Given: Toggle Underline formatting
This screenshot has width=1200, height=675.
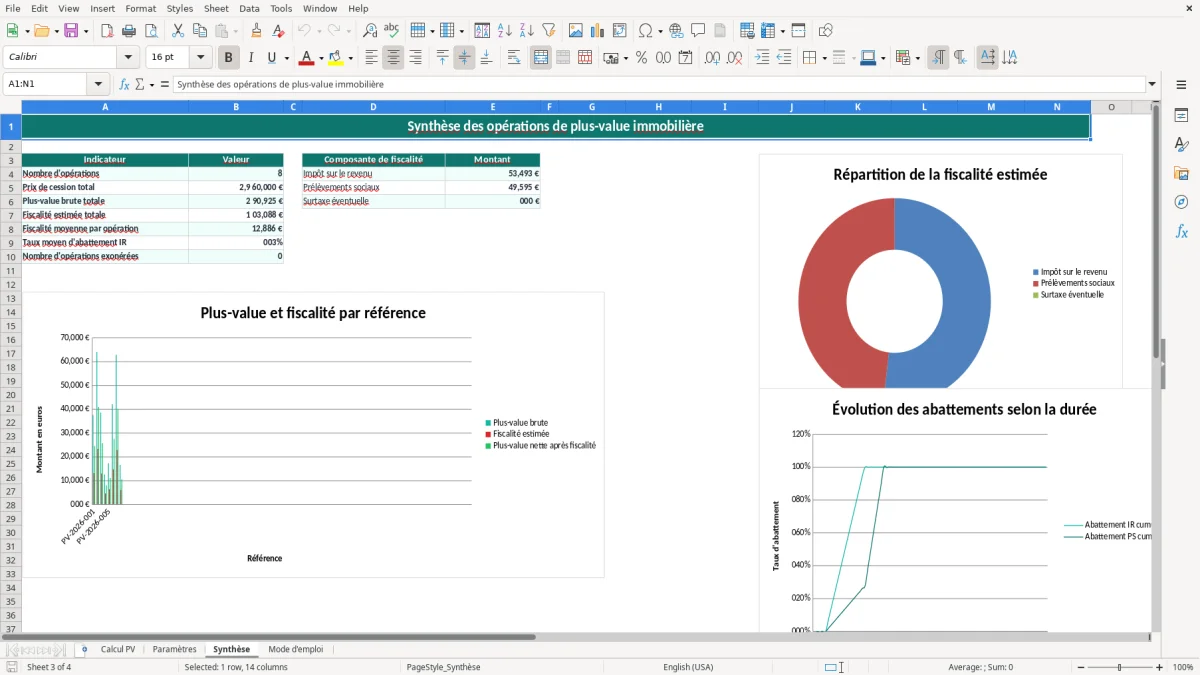Looking at the screenshot, I should 272,57.
